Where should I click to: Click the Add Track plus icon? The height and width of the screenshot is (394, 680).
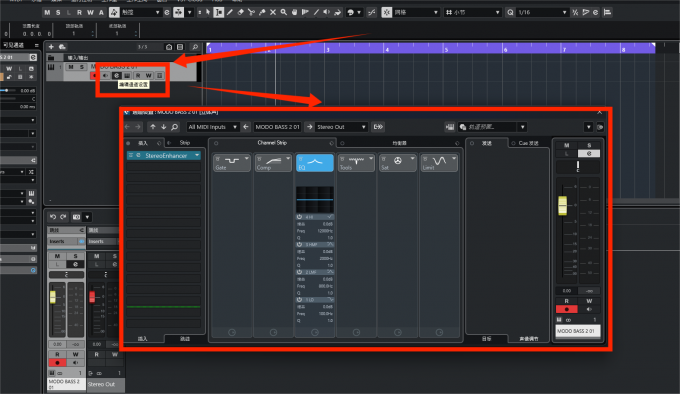(x=51, y=47)
